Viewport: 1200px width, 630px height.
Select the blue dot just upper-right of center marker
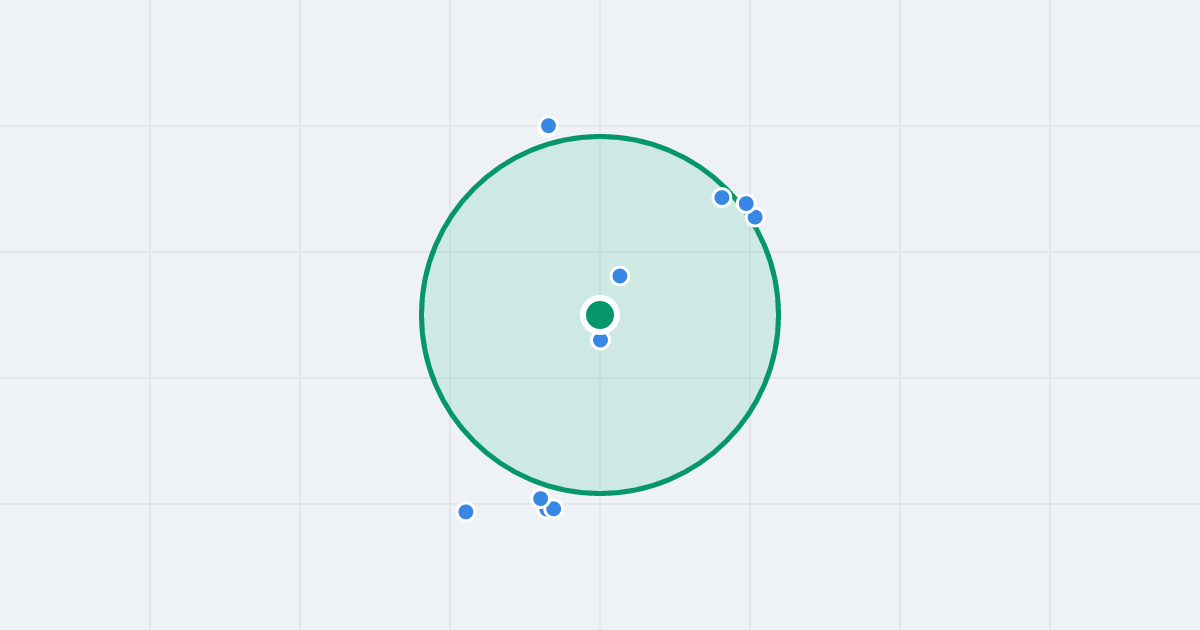click(x=620, y=276)
